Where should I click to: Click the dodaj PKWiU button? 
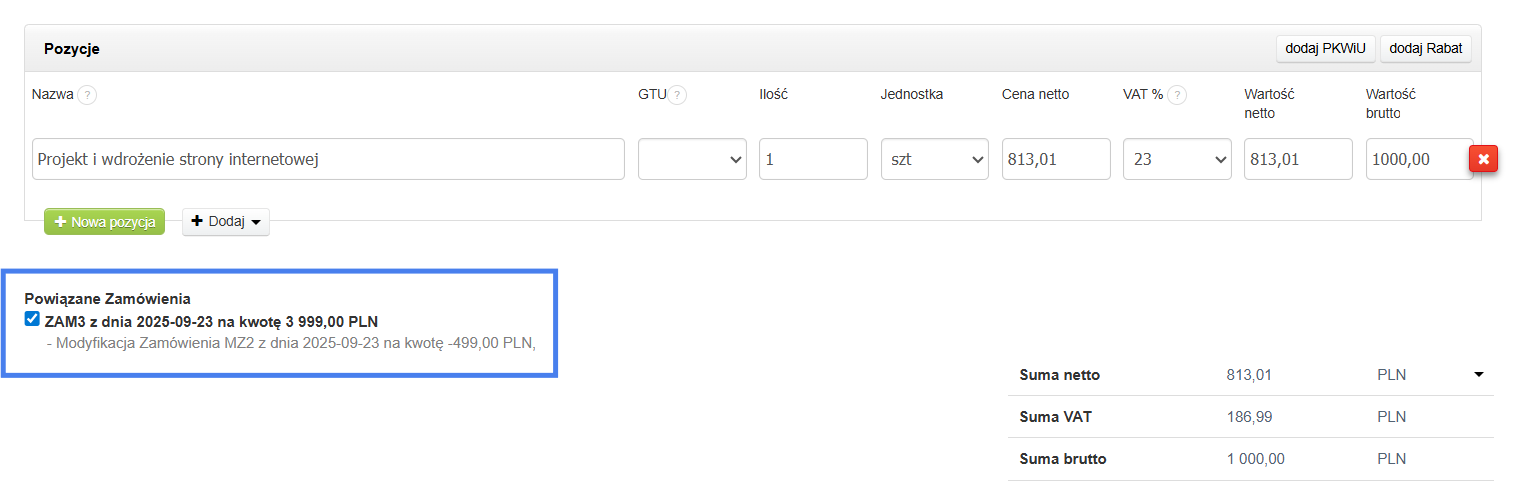tap(1326, 48)
